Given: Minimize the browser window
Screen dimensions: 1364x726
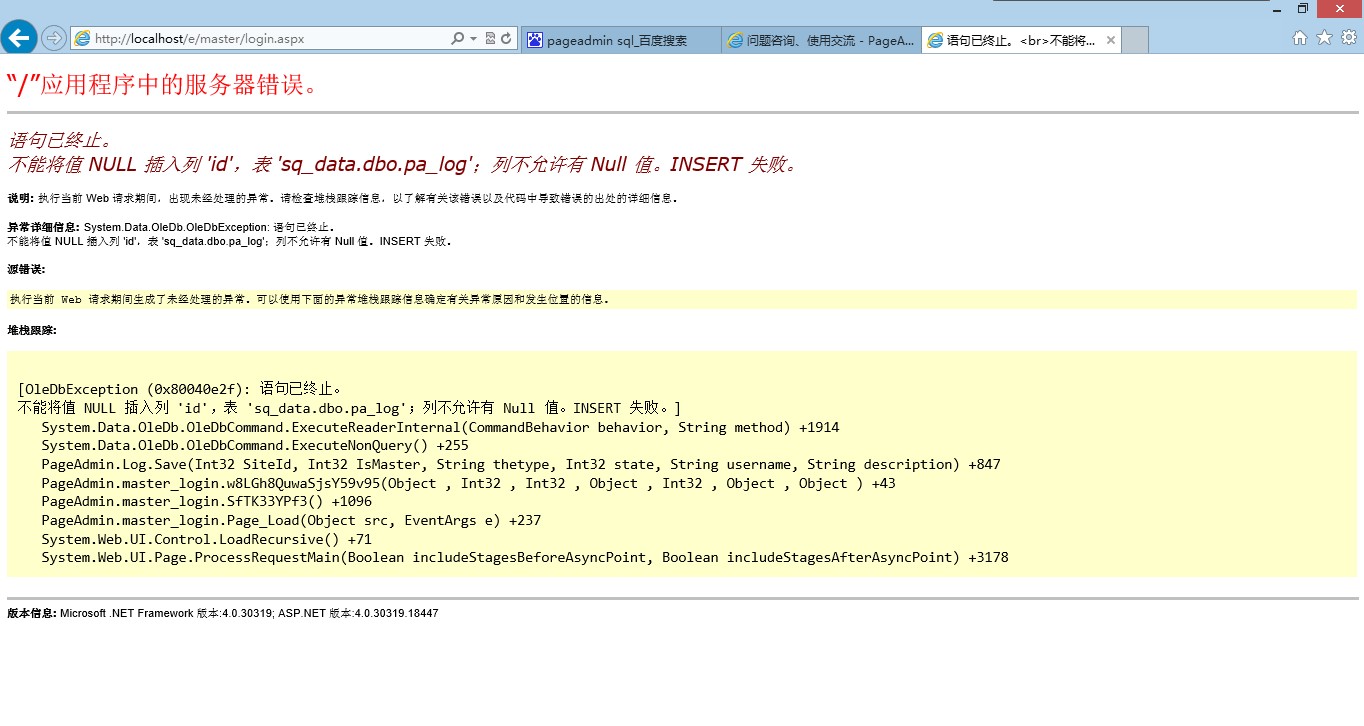Looking at the screenshot, I should point(1277,9).
